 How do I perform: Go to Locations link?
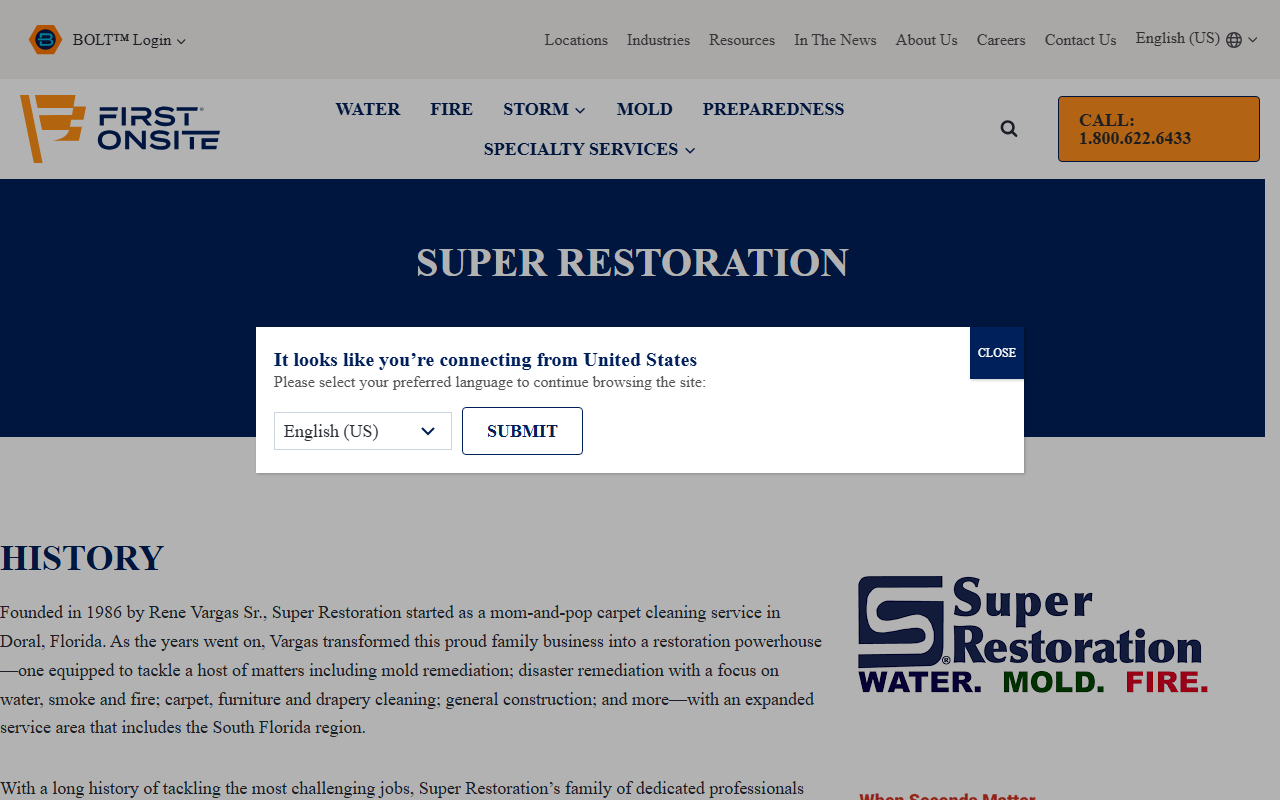pyautogui.click(x=576, y=40)
